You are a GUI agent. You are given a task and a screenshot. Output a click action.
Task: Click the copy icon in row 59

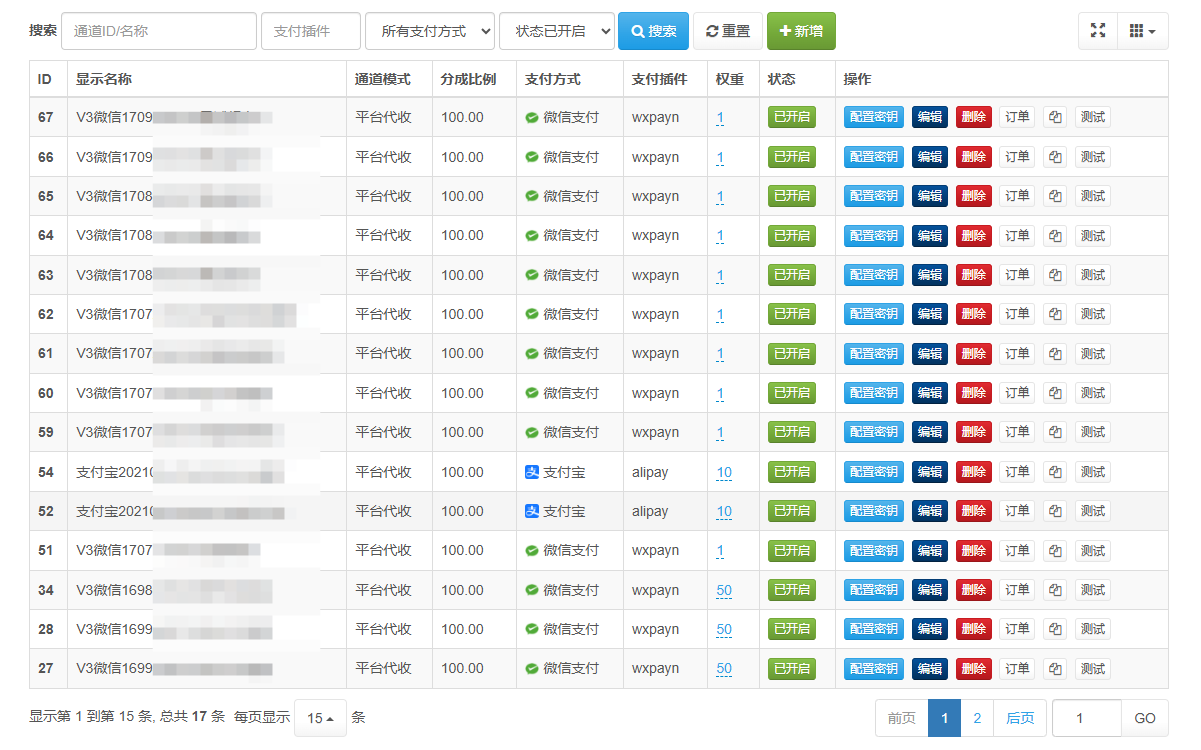[1055, 432]
